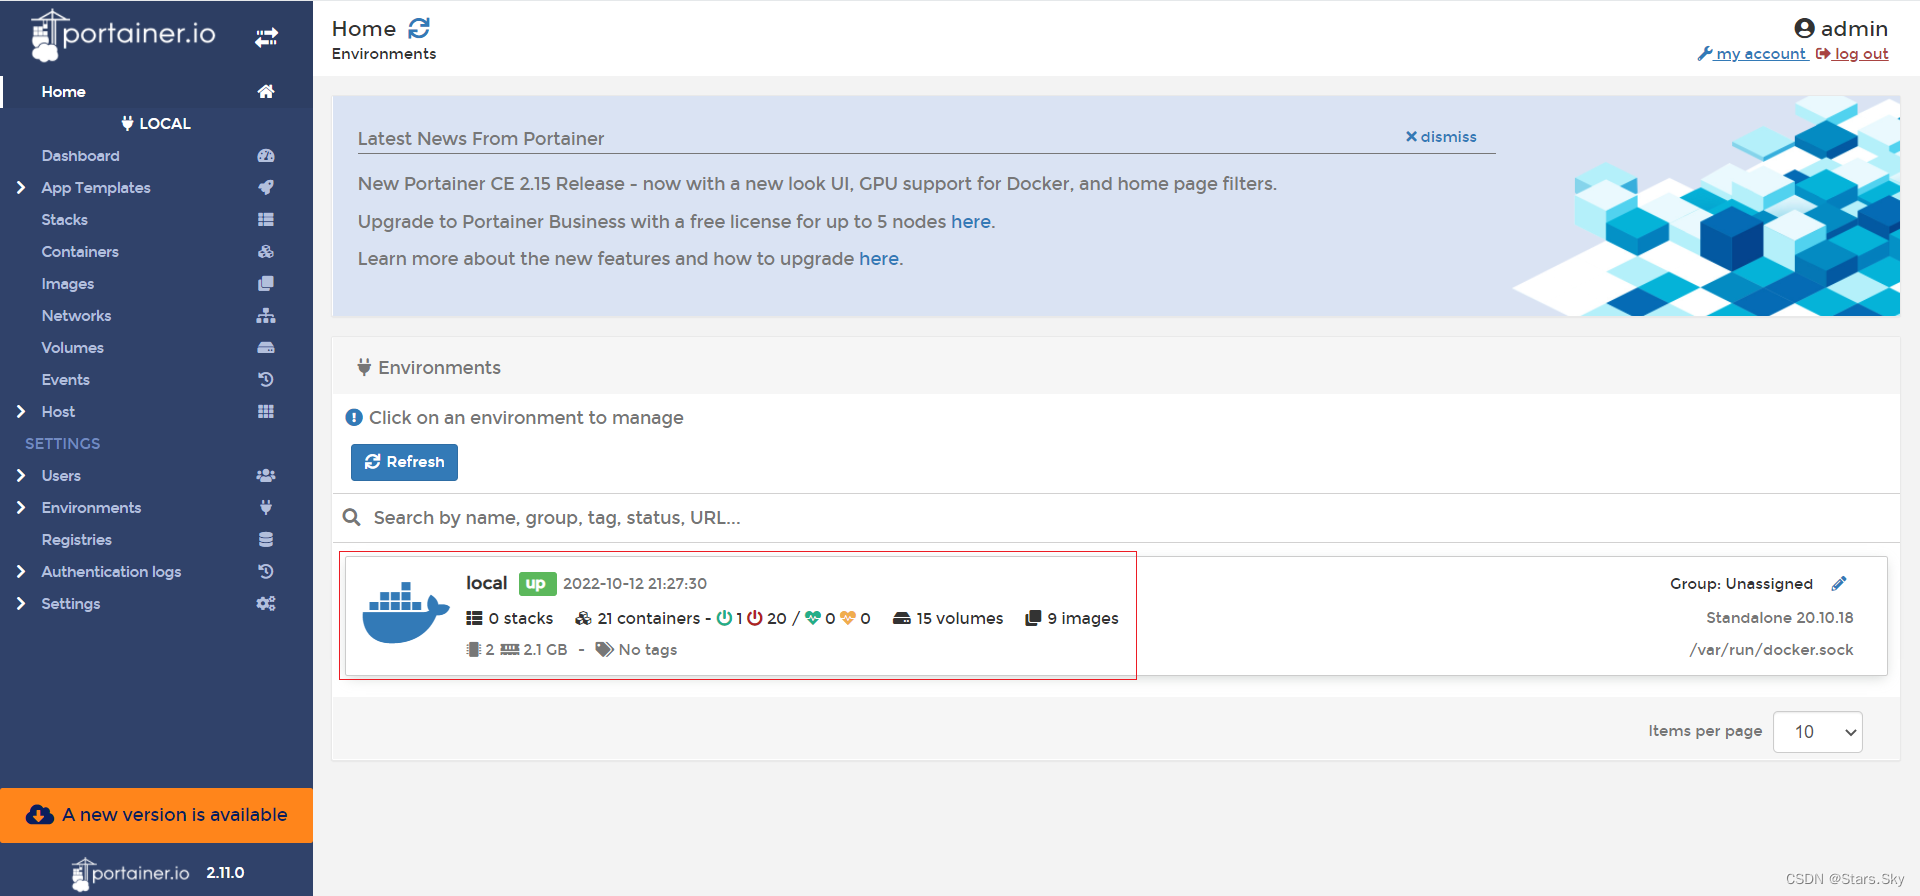Click the Settings gears icon
Viewport: 1920px width, 896px height.
[x=266, y=604]
